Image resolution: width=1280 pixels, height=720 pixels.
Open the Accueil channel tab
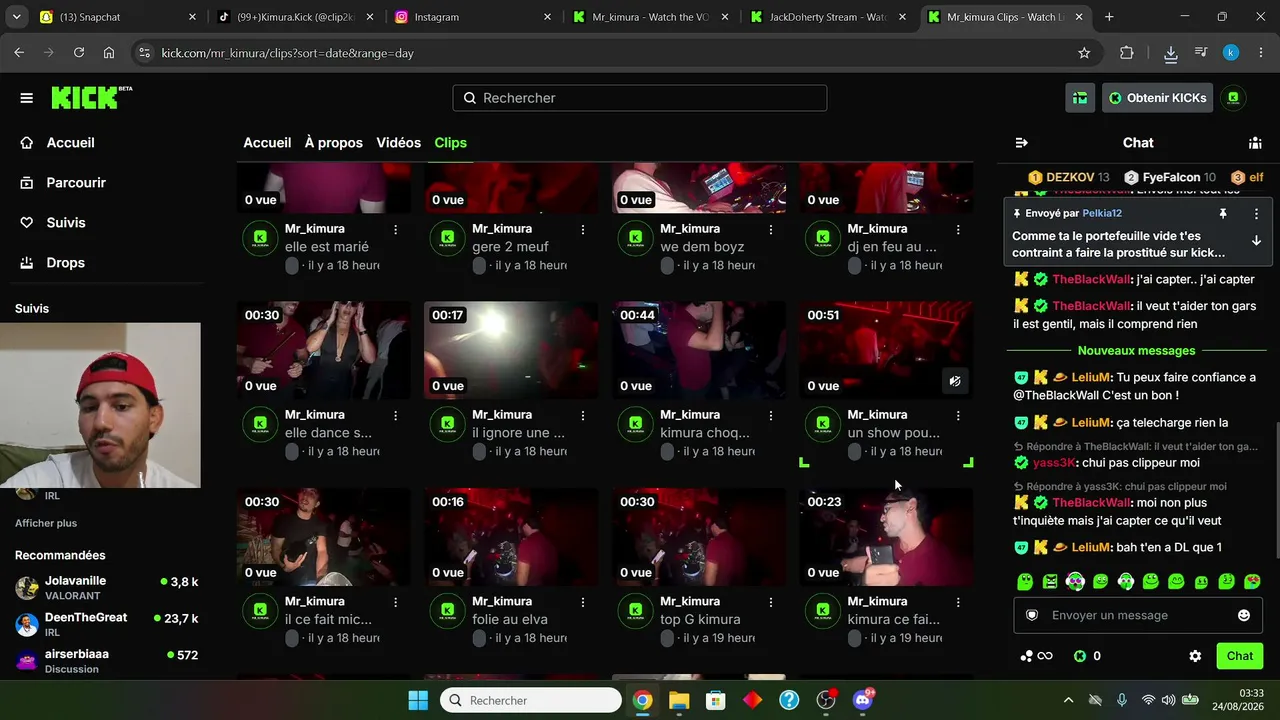(x=267, y=143)
